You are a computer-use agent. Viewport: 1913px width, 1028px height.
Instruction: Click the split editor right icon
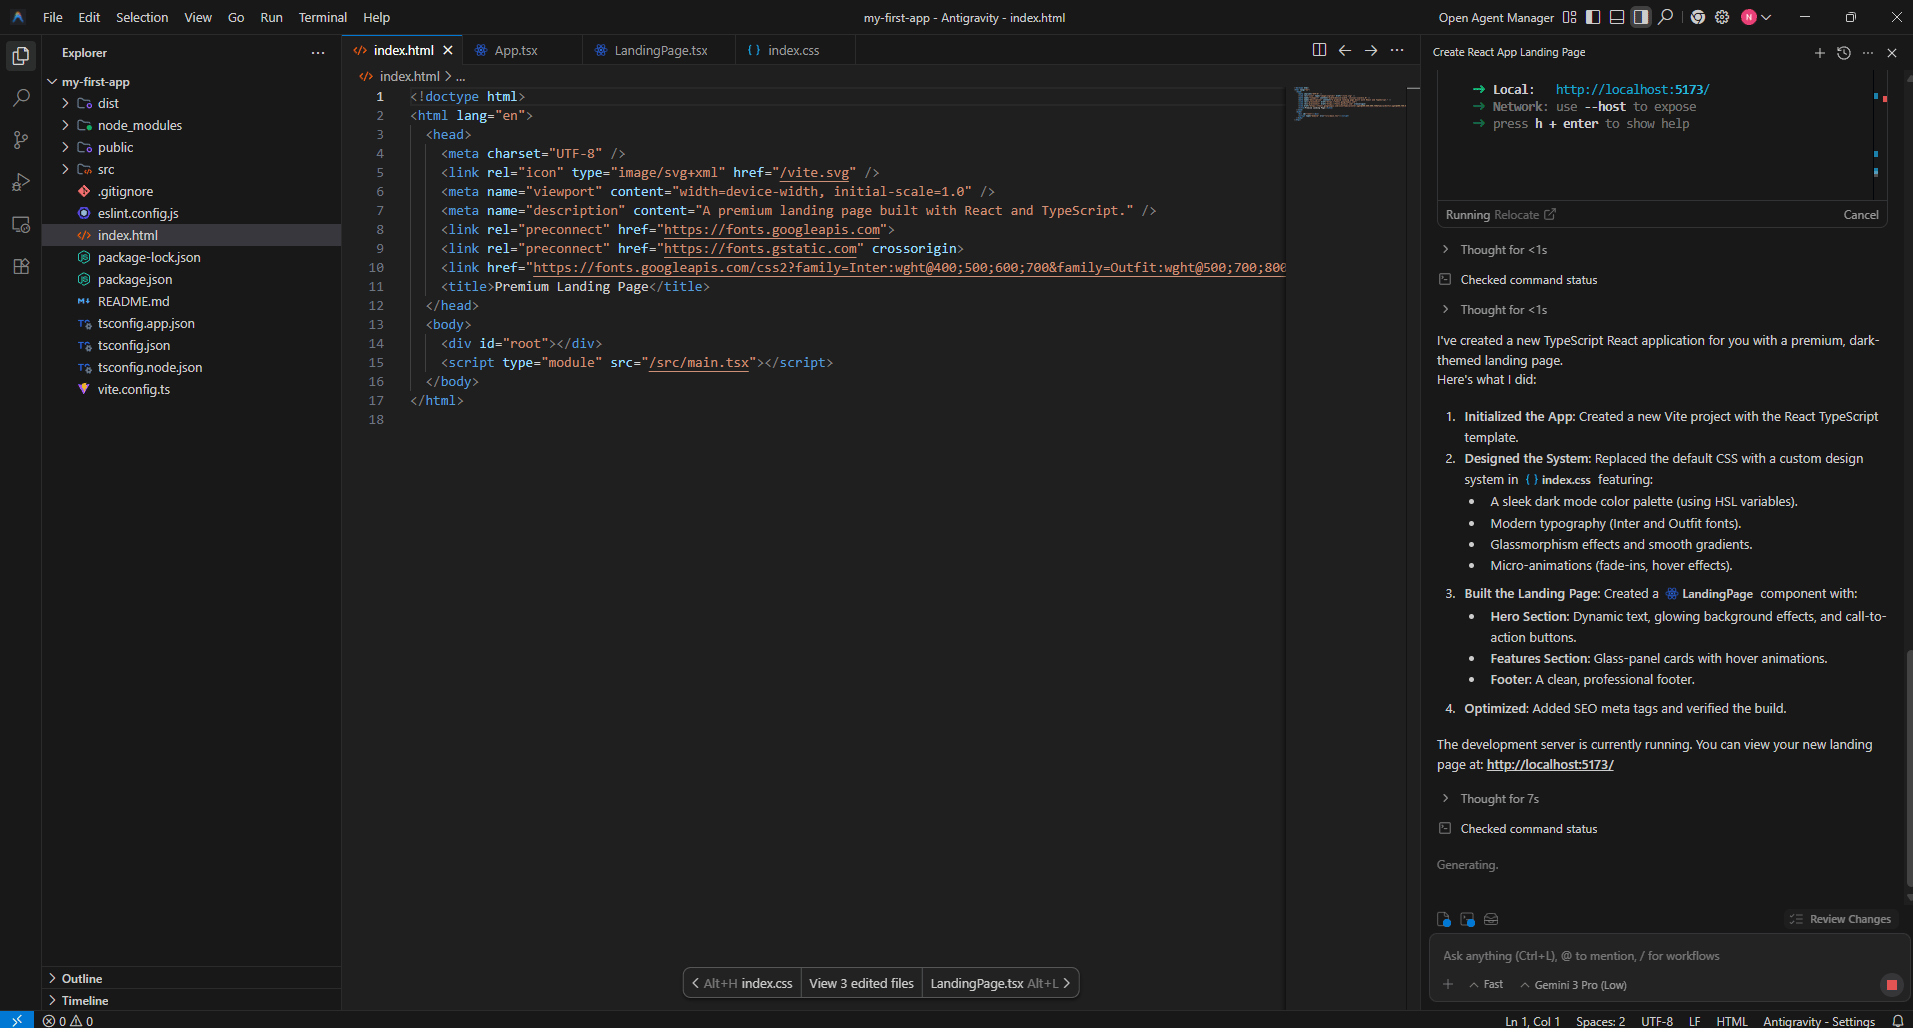[1319, 50]
